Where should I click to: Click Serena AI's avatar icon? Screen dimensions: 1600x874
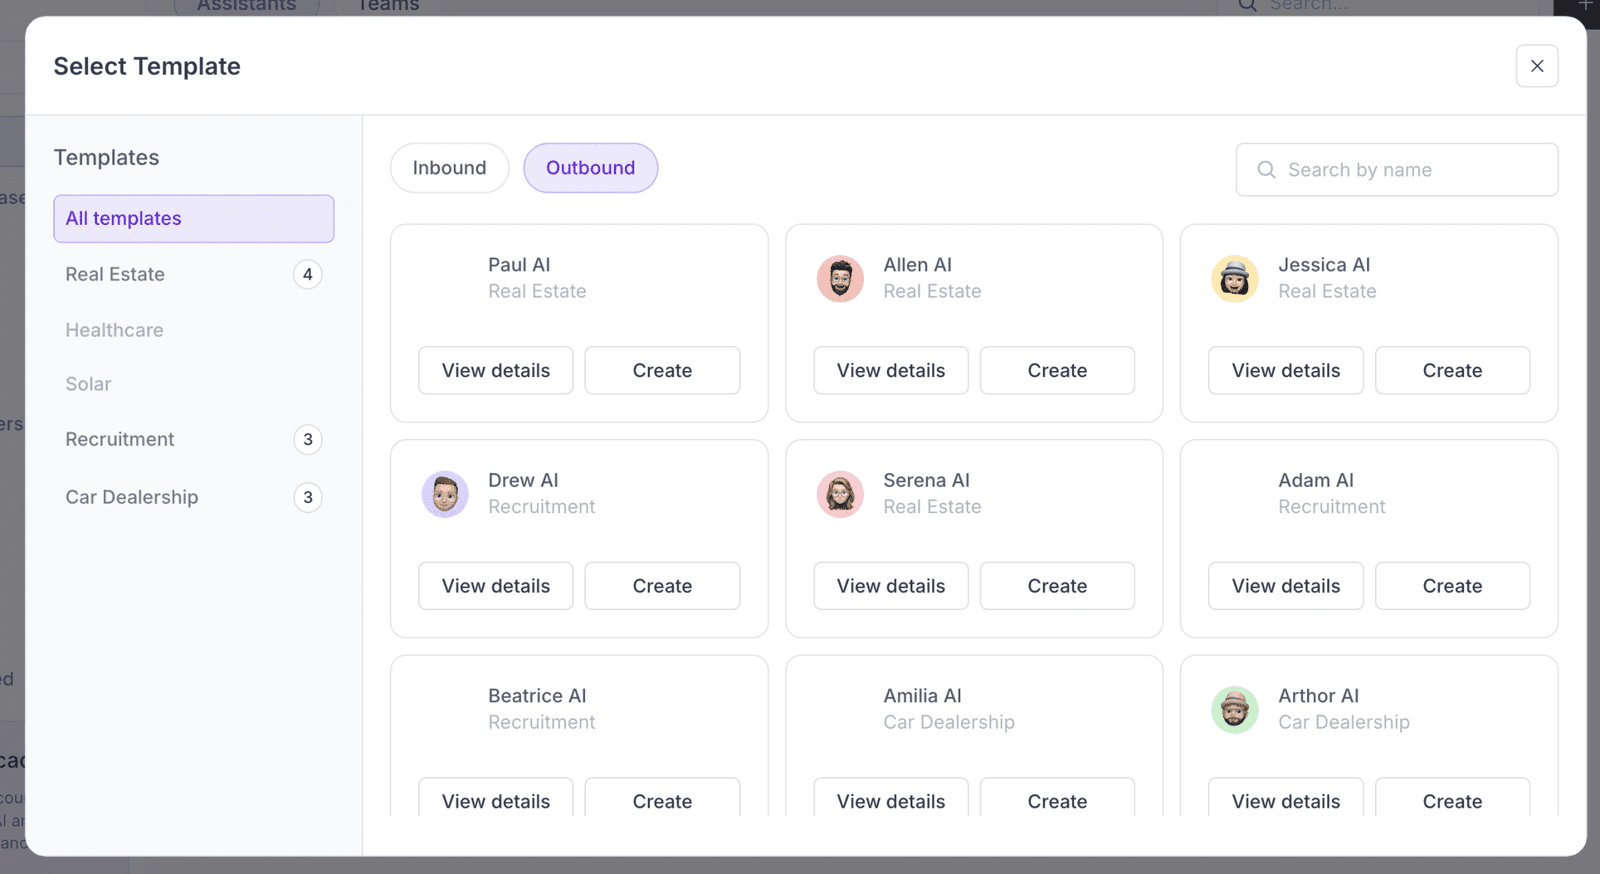tap(840, 494)
